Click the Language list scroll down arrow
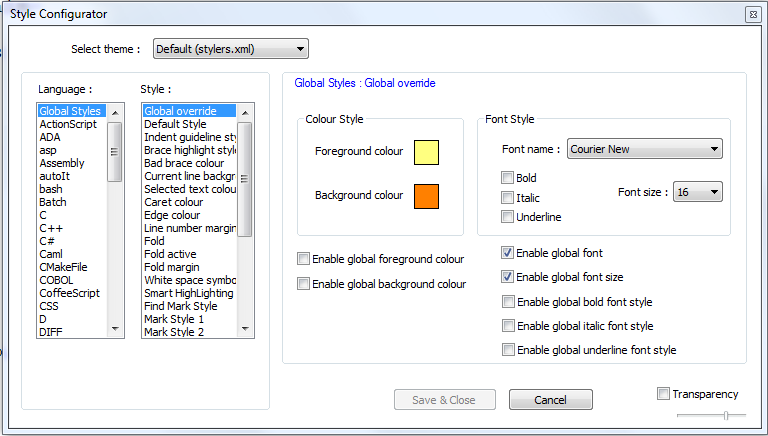The height and width of the screenshot is (436, 768). 116,329
